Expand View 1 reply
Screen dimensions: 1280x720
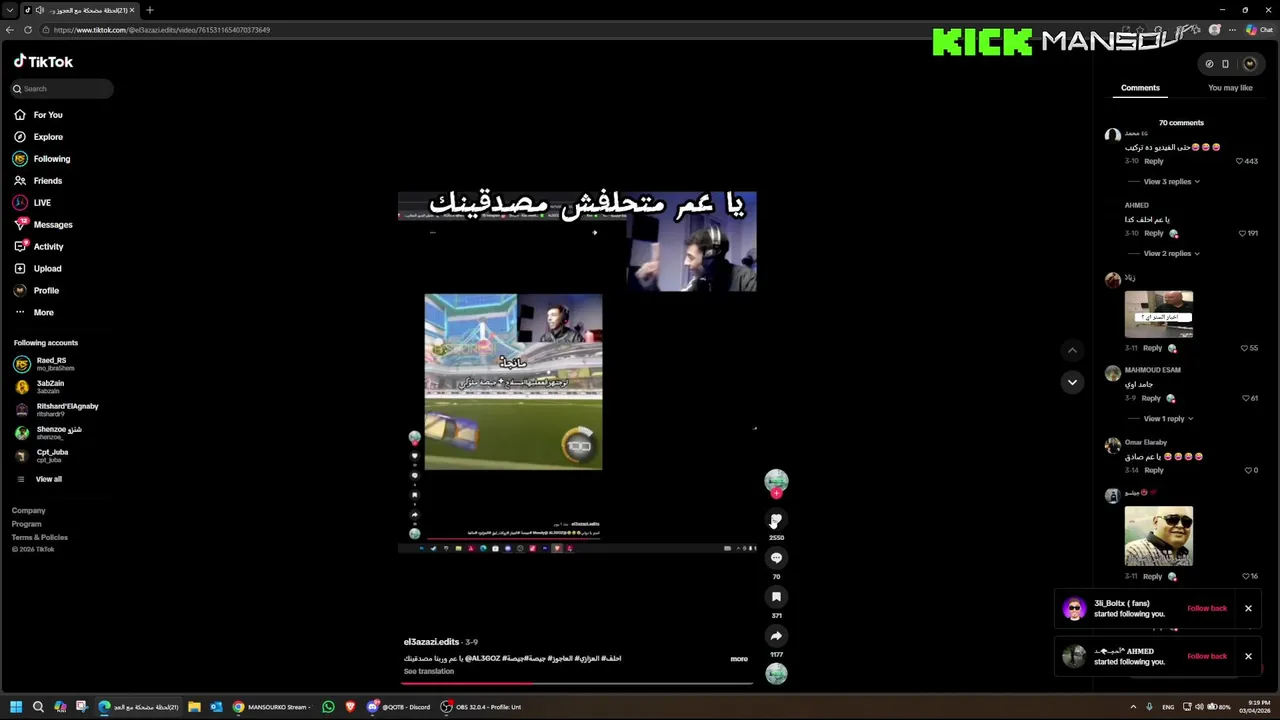(x=1169, y=419)
